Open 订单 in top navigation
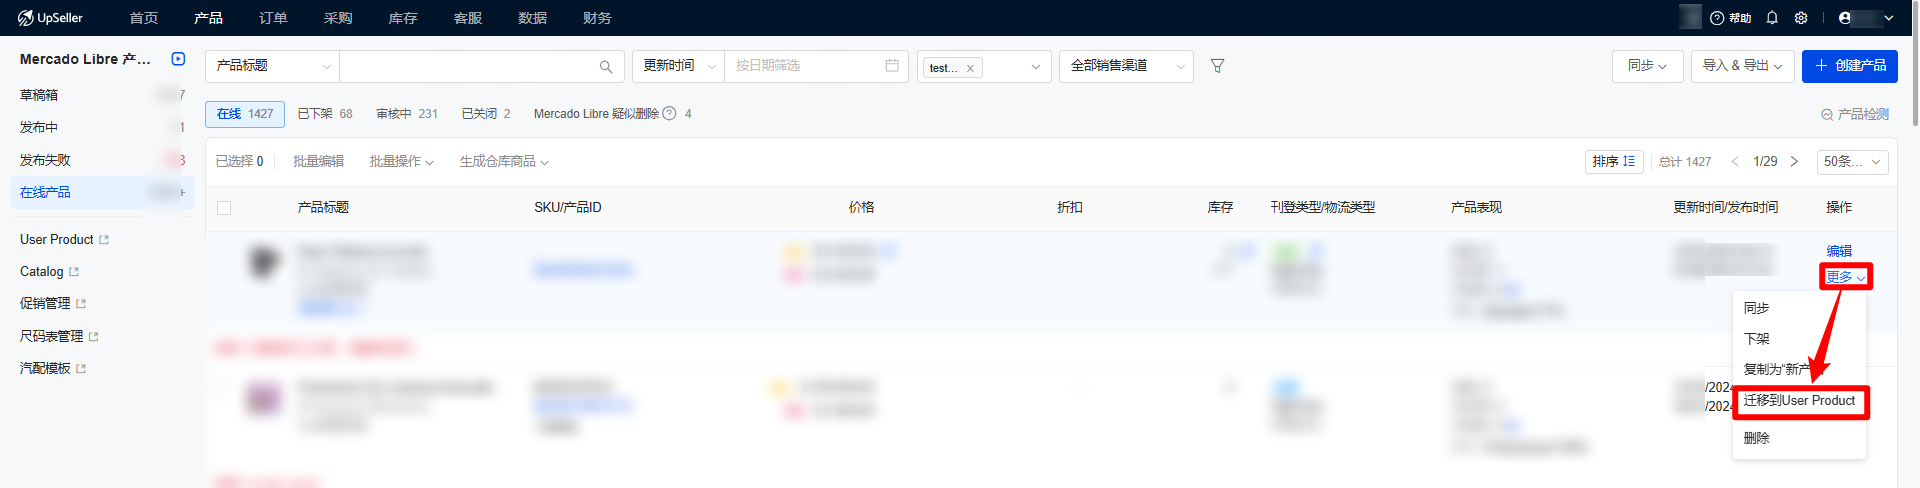The height and width of the screenshot is (488, 1920). (273, 18)
